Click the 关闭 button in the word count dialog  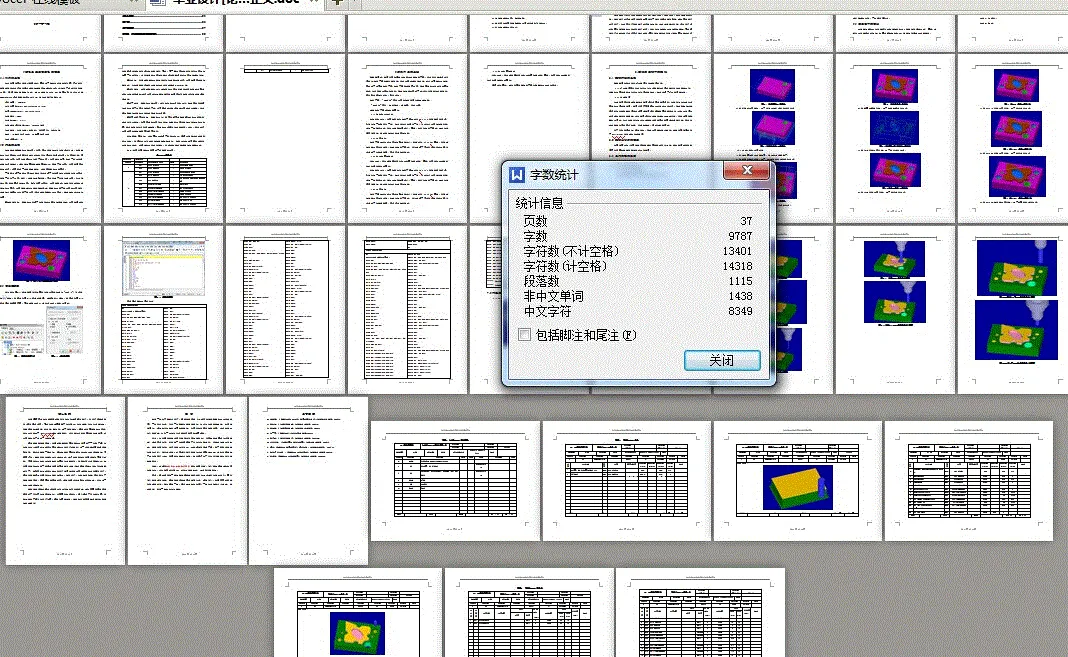(x=722, y=360)
